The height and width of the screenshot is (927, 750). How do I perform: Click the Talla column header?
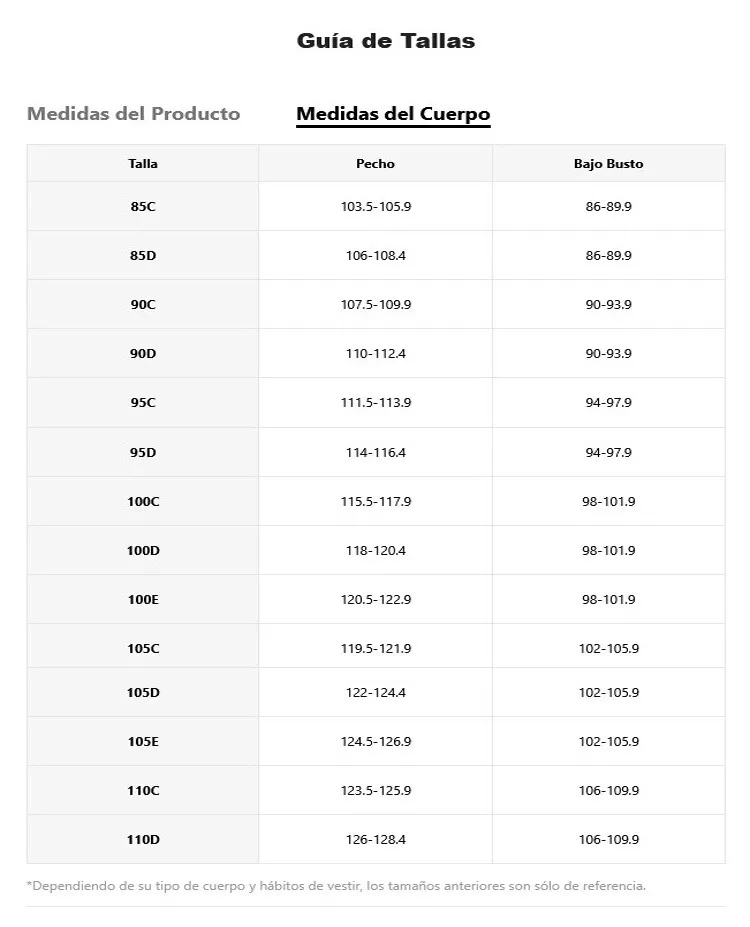point(143,163)
